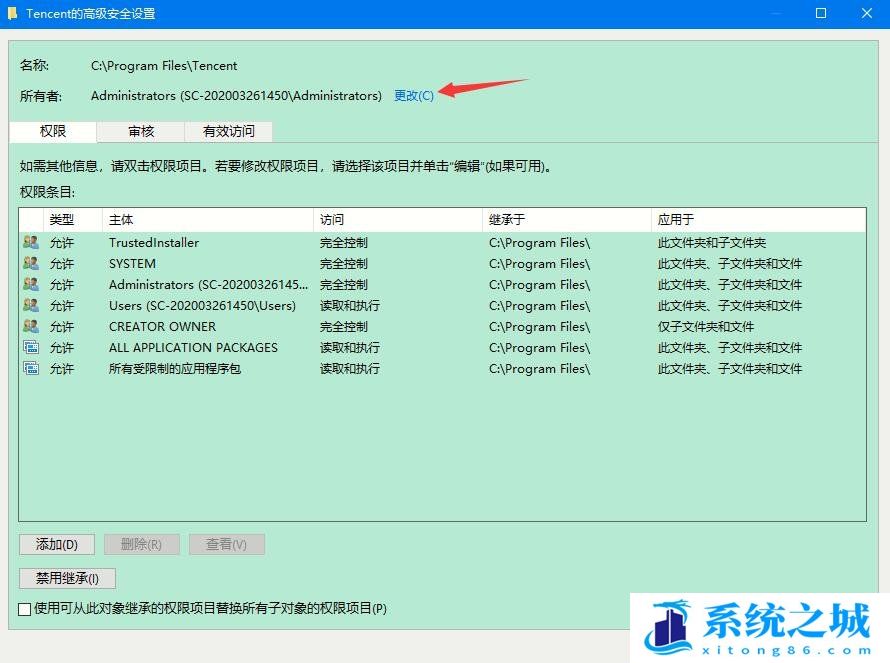
Task: Click the 更改(C) owner link
Action: [x=414, y=95]
